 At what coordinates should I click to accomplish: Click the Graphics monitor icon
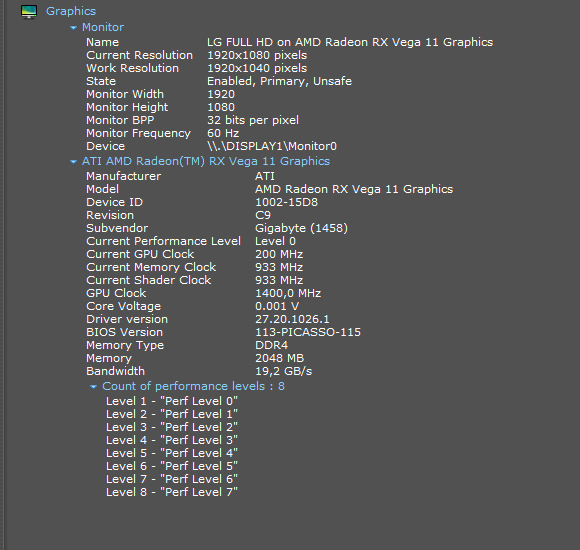pos(29,12)
